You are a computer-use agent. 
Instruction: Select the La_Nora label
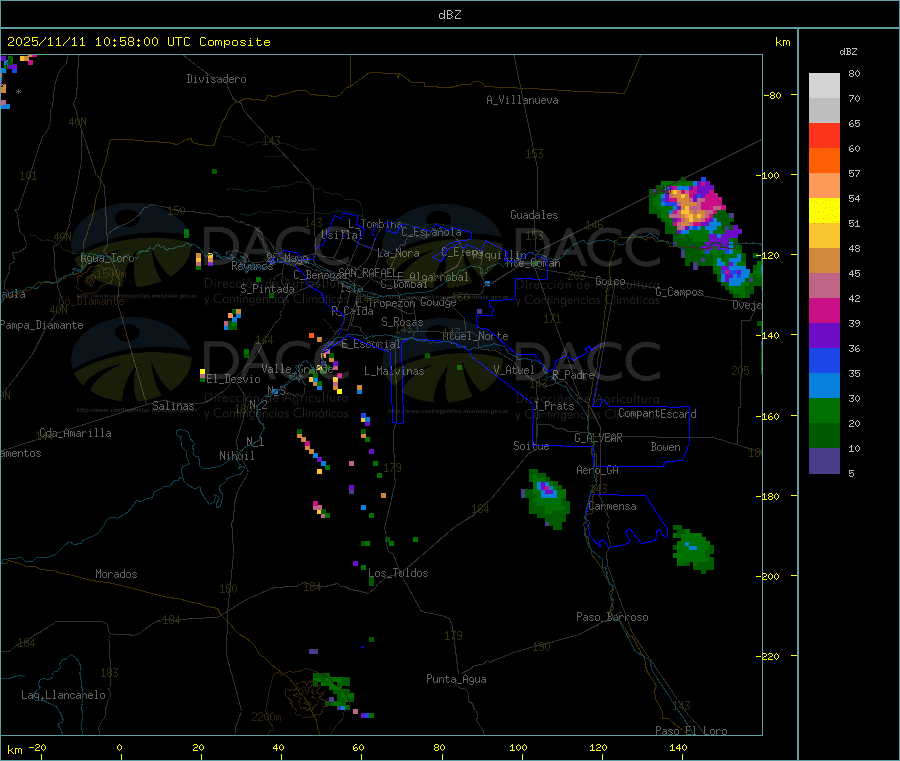[398, 253]
